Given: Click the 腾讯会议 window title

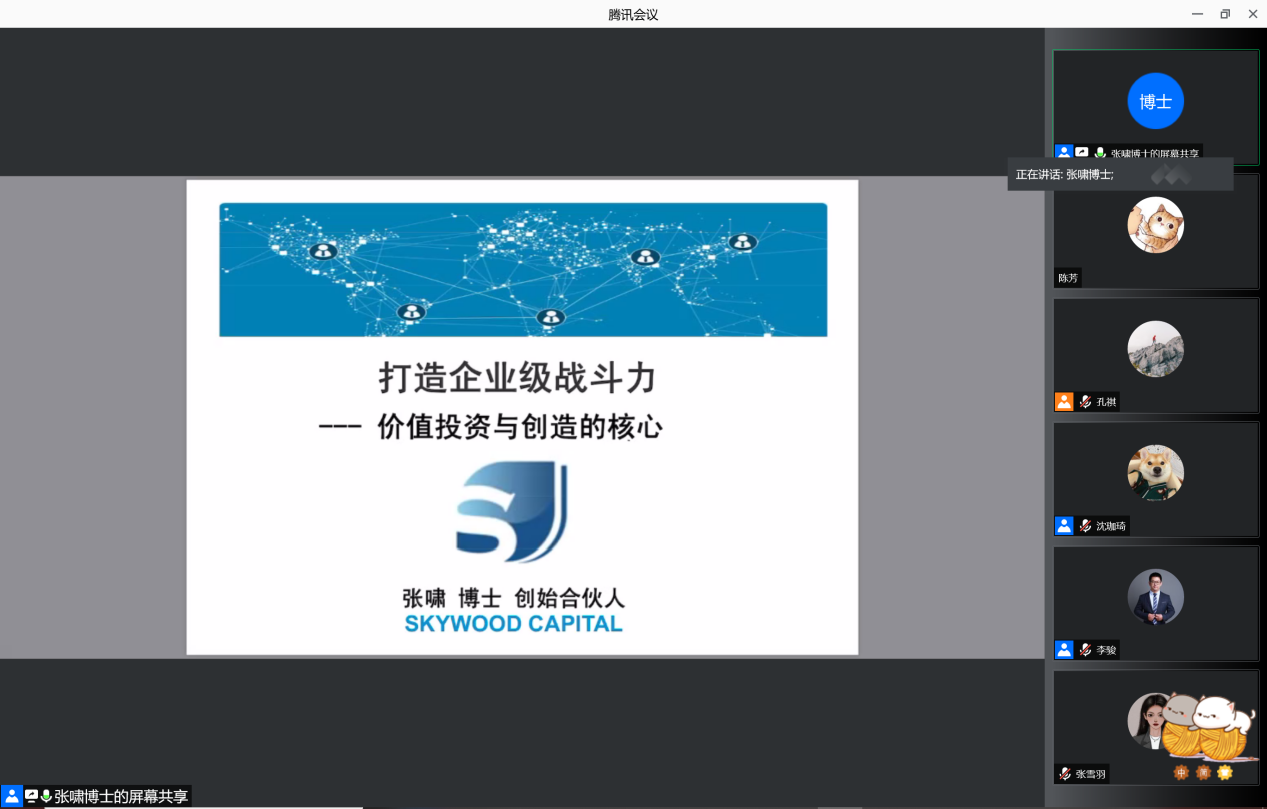Looking at the screenshot, I should 633,14.
